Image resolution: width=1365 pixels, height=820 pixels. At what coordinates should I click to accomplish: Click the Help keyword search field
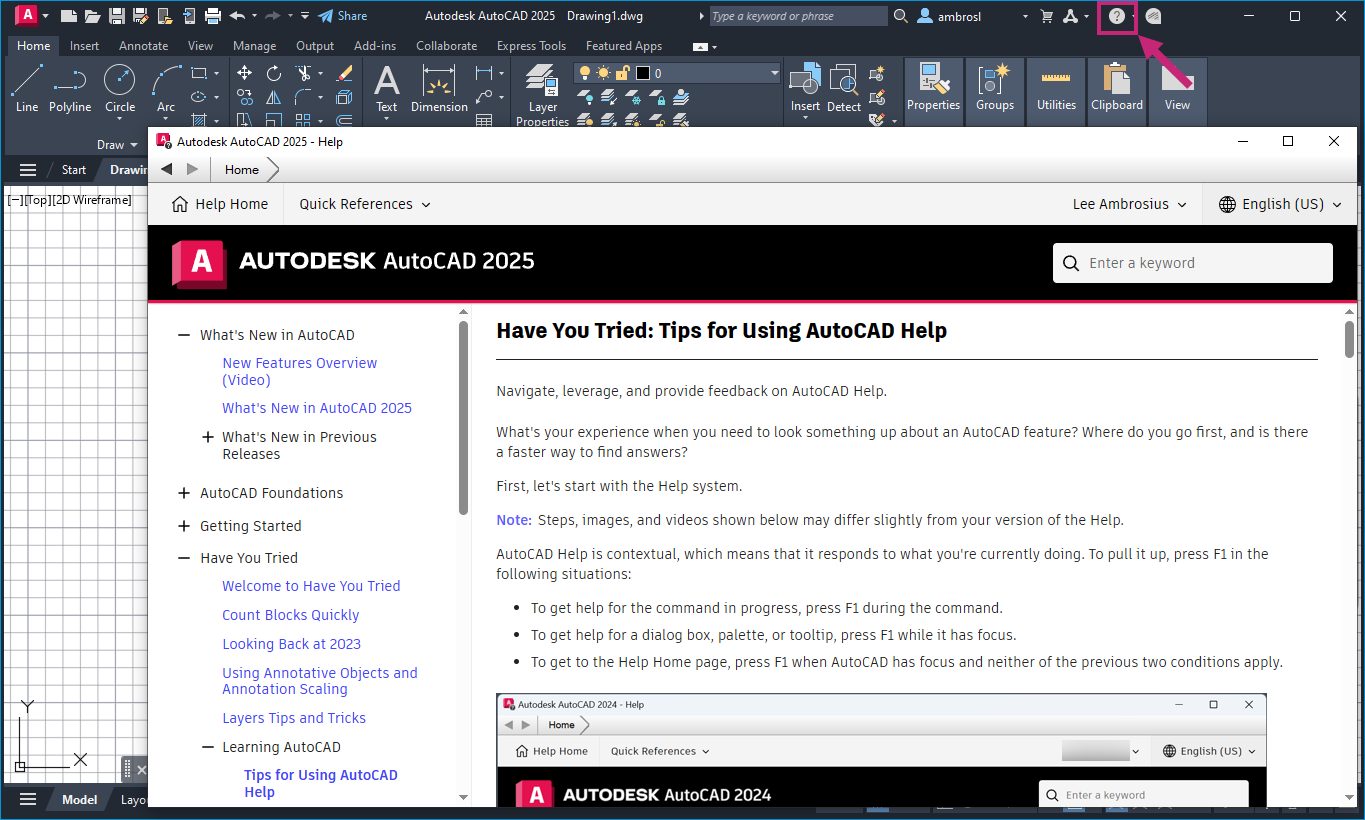tap(1193, 263)
